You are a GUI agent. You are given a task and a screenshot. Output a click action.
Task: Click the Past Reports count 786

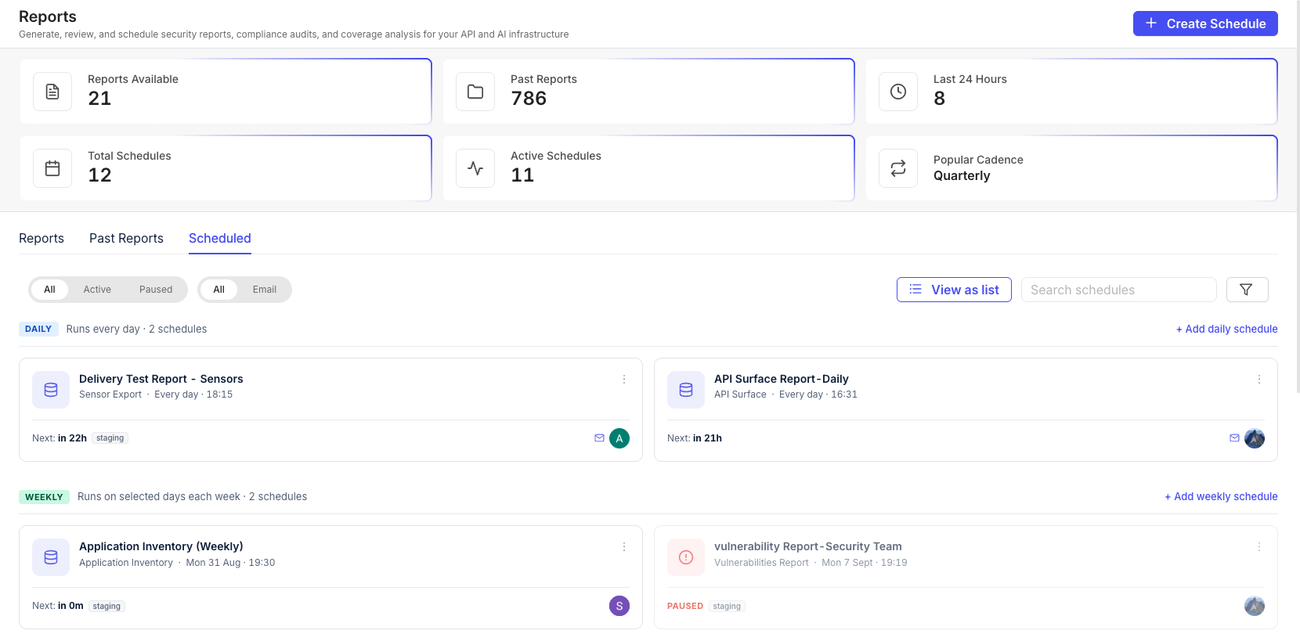coord(528,98)
